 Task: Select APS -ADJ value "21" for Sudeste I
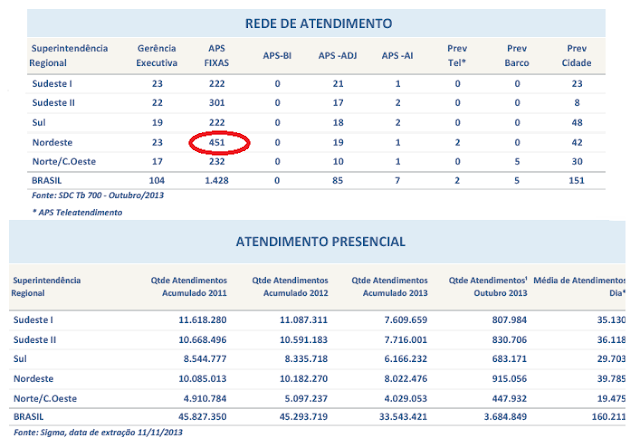tap(338, 84)
